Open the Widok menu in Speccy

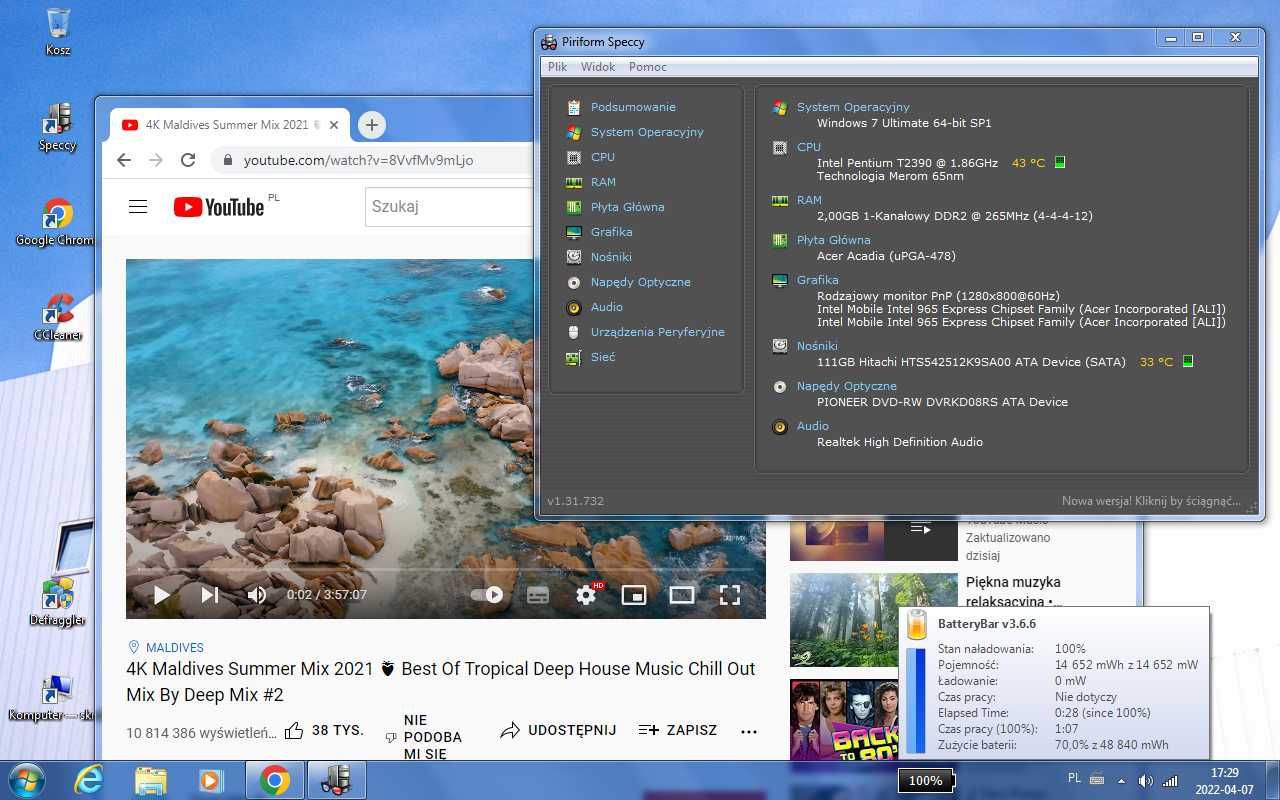pos(598,67)
